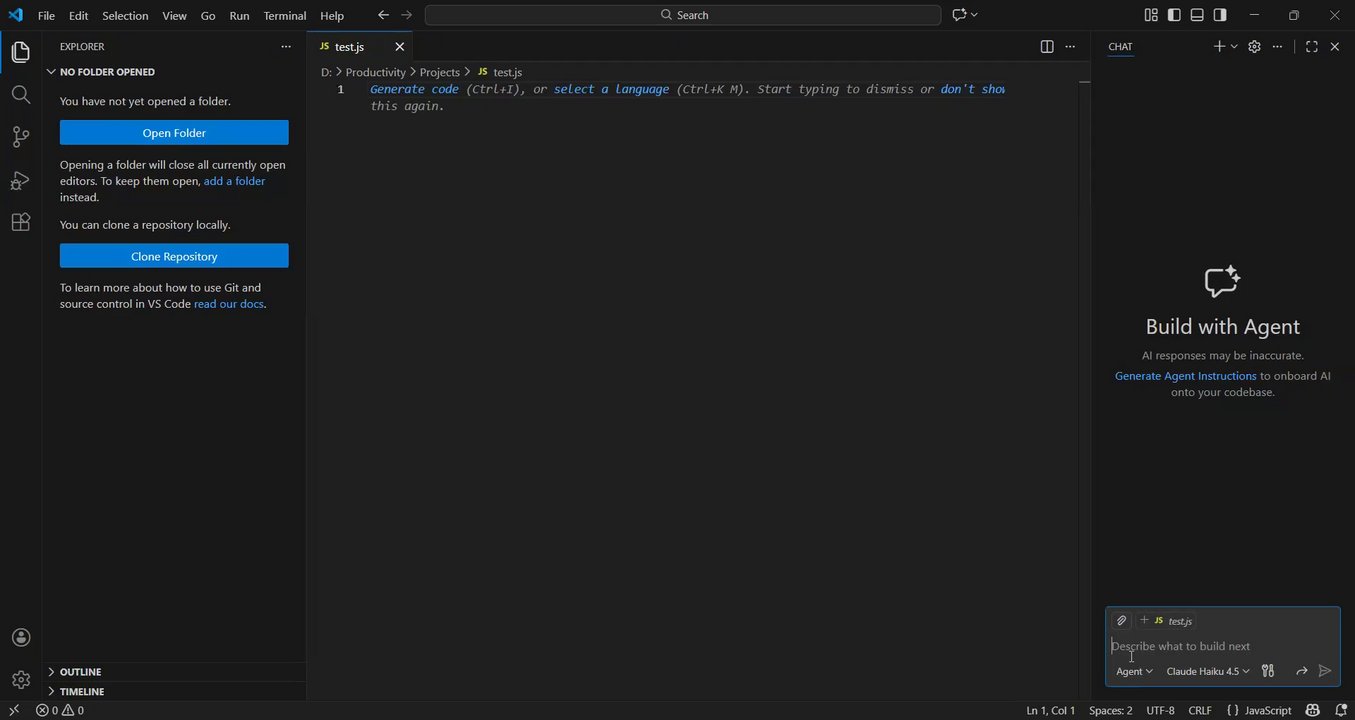Toggle Secondary Side Bar visibility
This screenshot has width=1355, height=720.
click(x=1220, y=15)
